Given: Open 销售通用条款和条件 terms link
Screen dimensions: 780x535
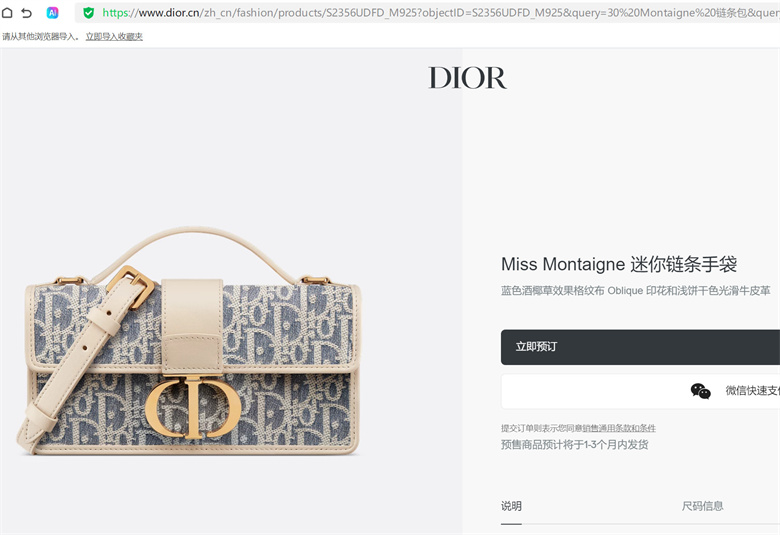Looking at the screenshot, I should 619,428.
